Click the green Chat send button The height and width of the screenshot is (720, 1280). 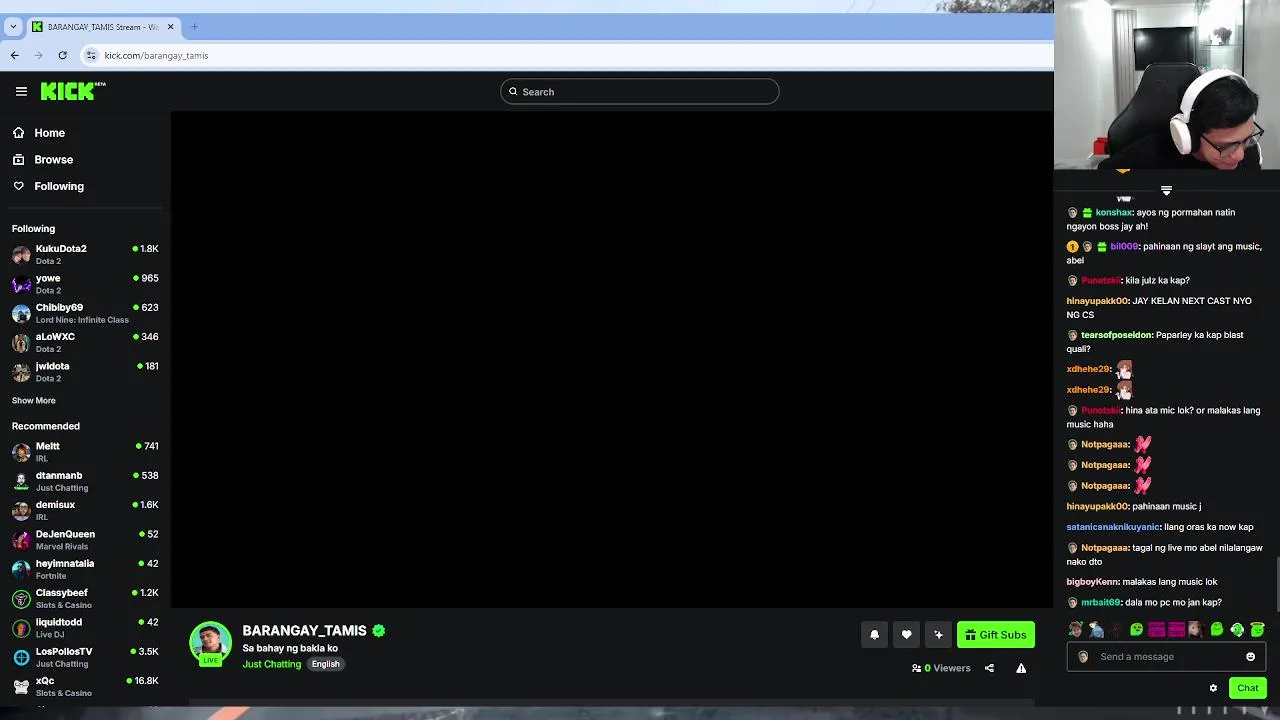click(1247, 688)
